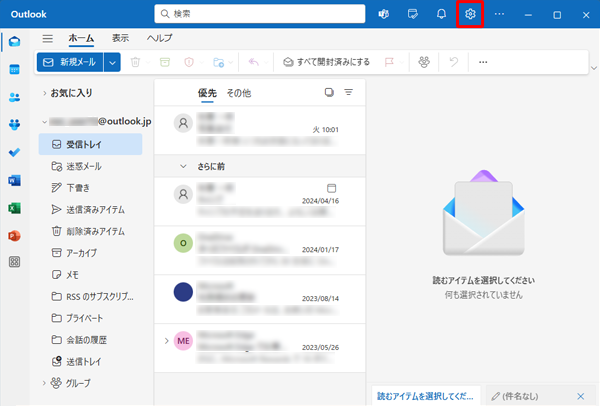Open the 削除済みアイテム folder
Viewport: 600px width, 406px height.
[91, 231]
